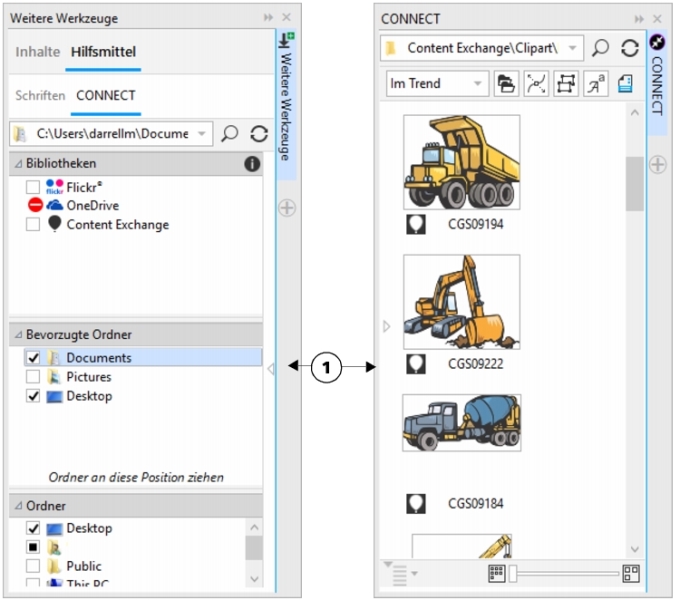680x600 pixels.
Task: Switch to the Inhalte tab
Action: click(x=37, y=52)
